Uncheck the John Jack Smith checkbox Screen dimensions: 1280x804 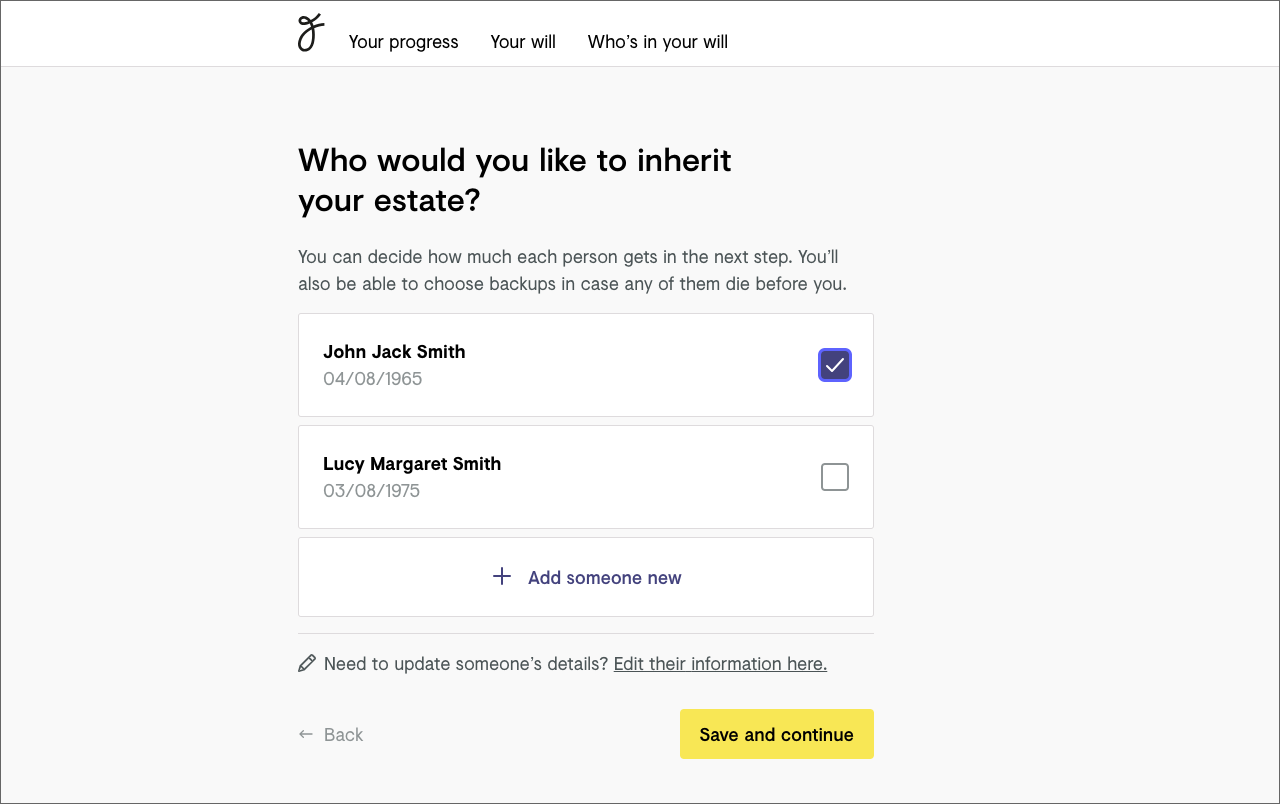pyautogui.click(x=834, y=365)
